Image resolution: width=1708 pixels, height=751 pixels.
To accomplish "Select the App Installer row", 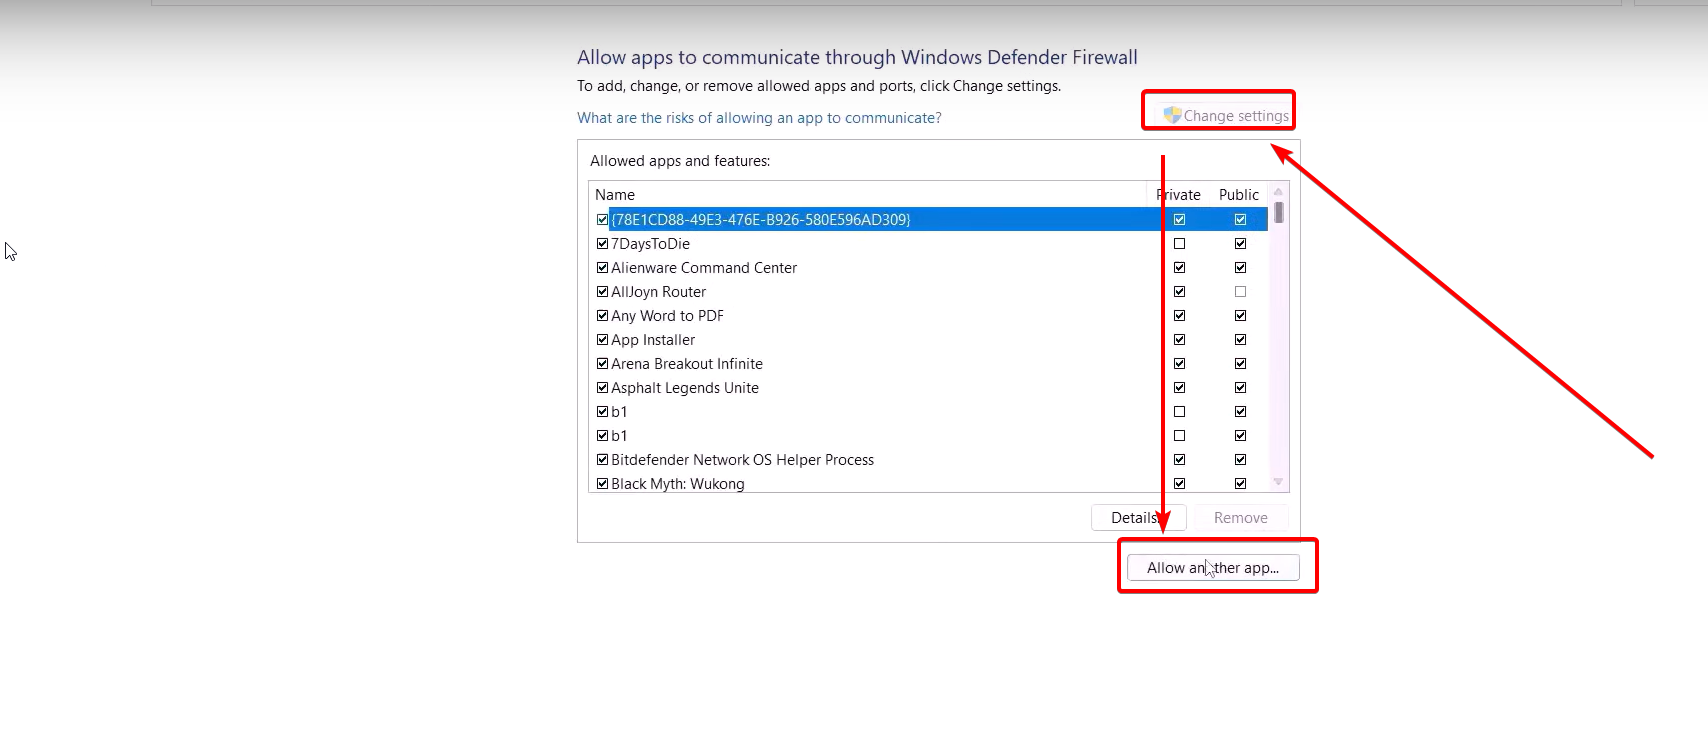I will pos(929,340).
